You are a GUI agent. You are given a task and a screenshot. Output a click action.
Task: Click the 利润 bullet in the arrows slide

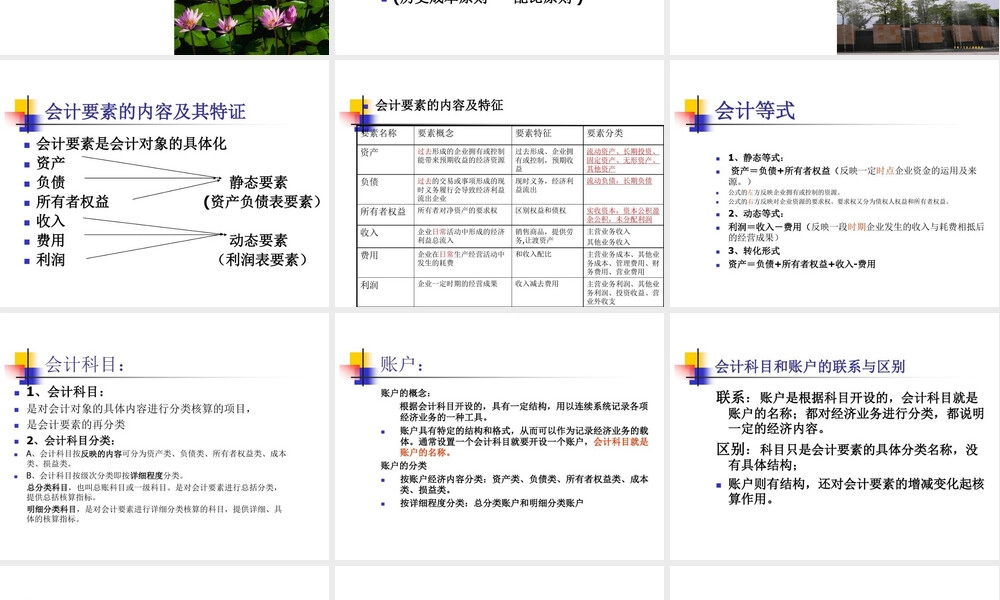50,260
